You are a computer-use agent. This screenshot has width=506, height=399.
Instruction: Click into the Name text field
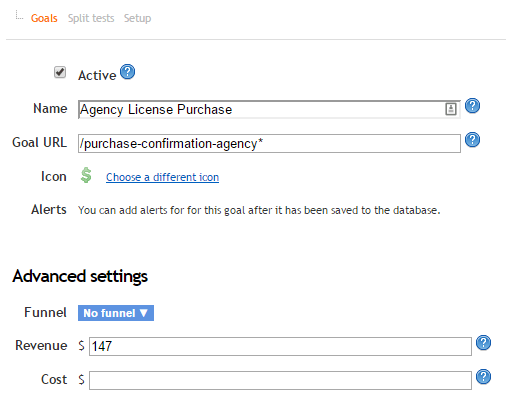(269, 109)
